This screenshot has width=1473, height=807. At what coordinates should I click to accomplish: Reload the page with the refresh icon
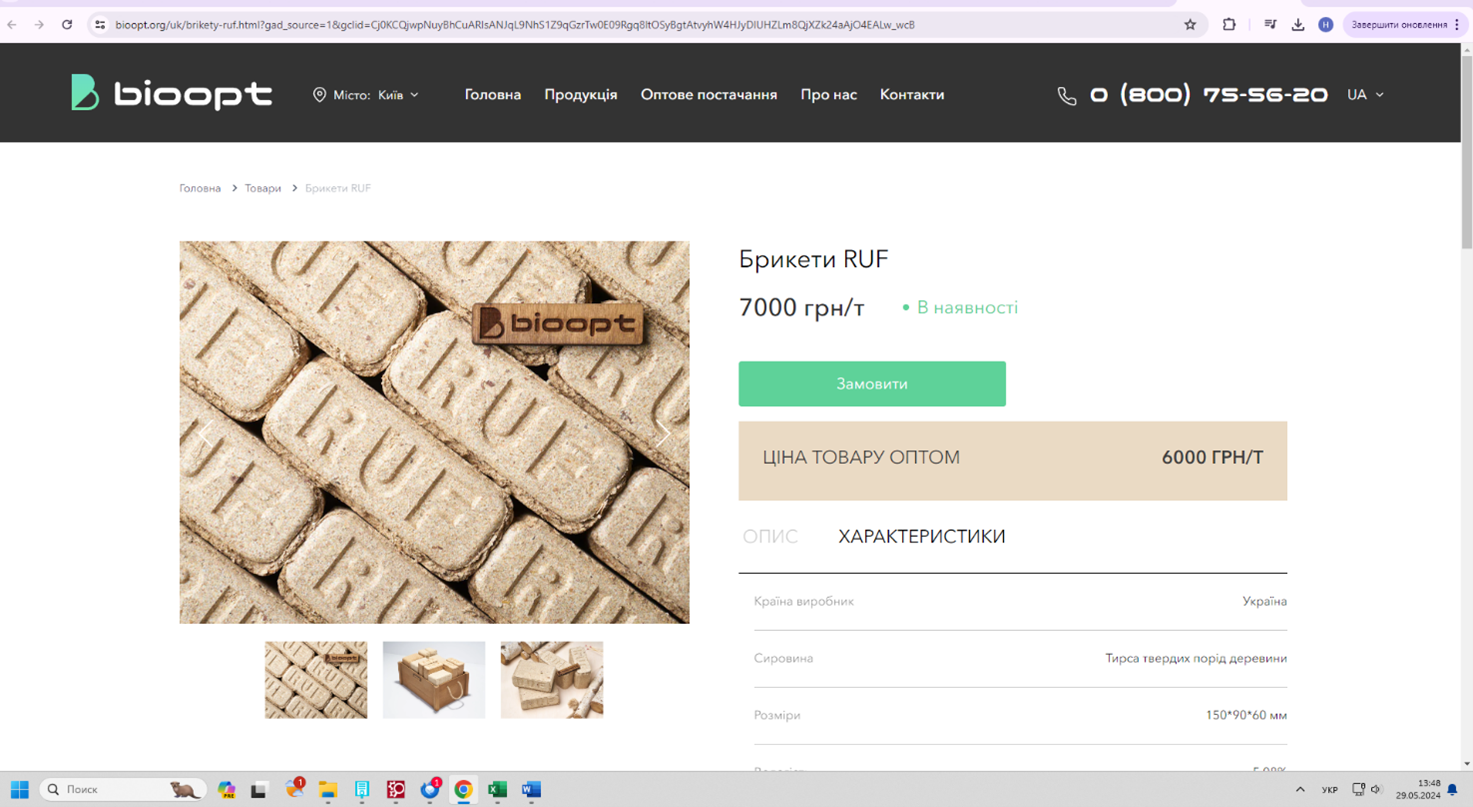(67, 25)
